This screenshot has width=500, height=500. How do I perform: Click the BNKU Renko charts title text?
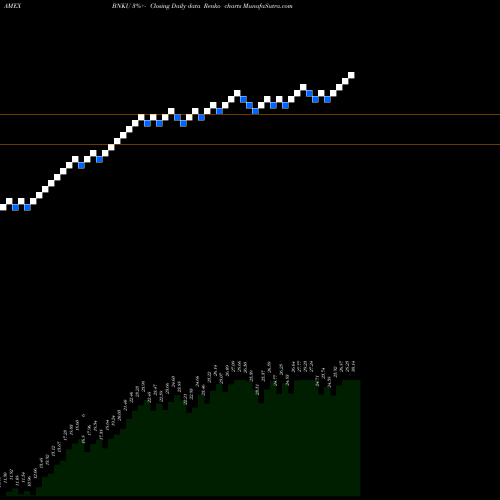pyautogui.click(x=202, y=6)
